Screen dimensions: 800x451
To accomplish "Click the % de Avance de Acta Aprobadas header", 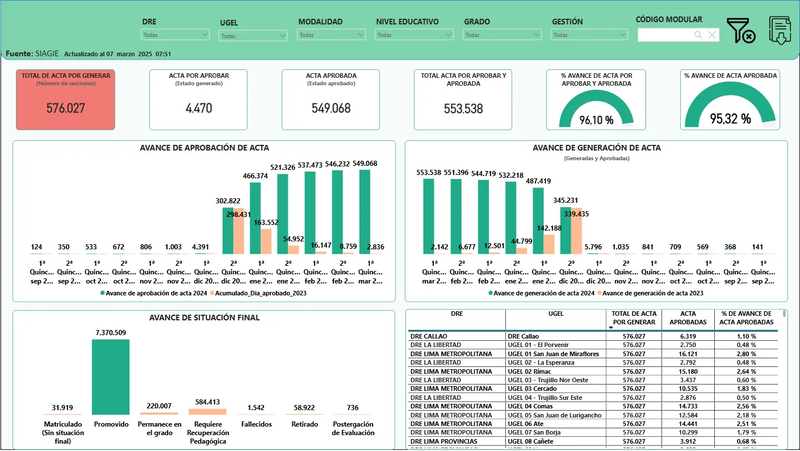I will [745, 317].
